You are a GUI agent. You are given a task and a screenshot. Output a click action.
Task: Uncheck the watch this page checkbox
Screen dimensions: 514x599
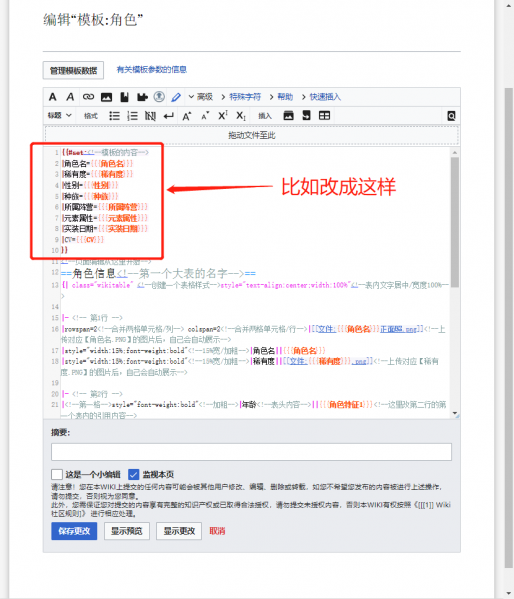pos(133,474)
